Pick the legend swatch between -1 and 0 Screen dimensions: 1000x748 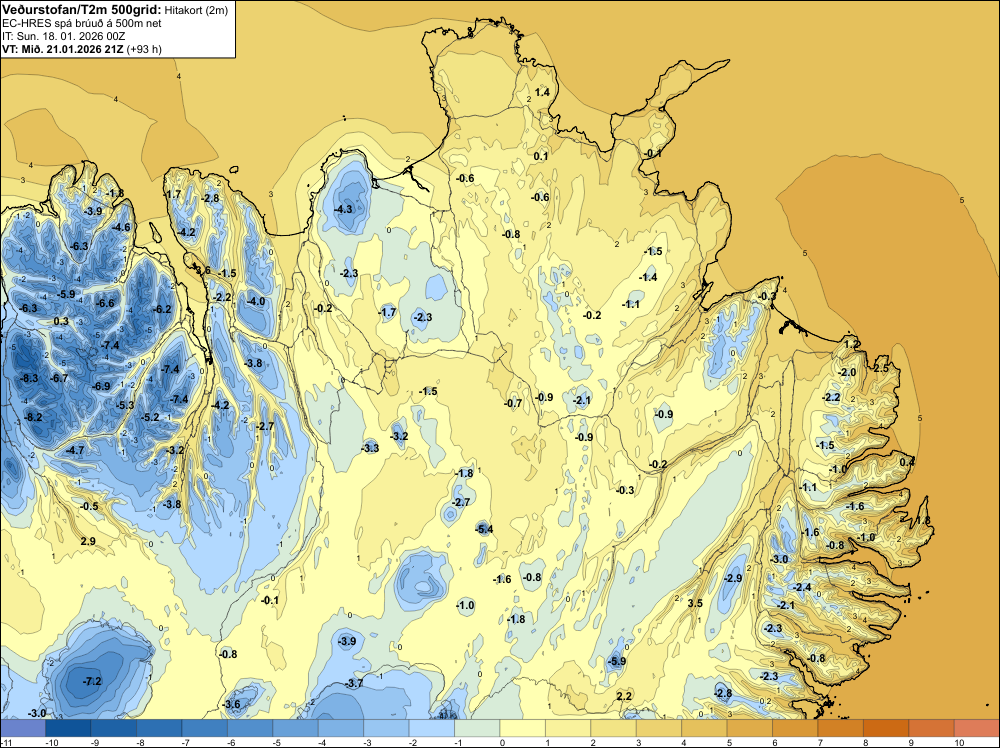click(477, 728)
